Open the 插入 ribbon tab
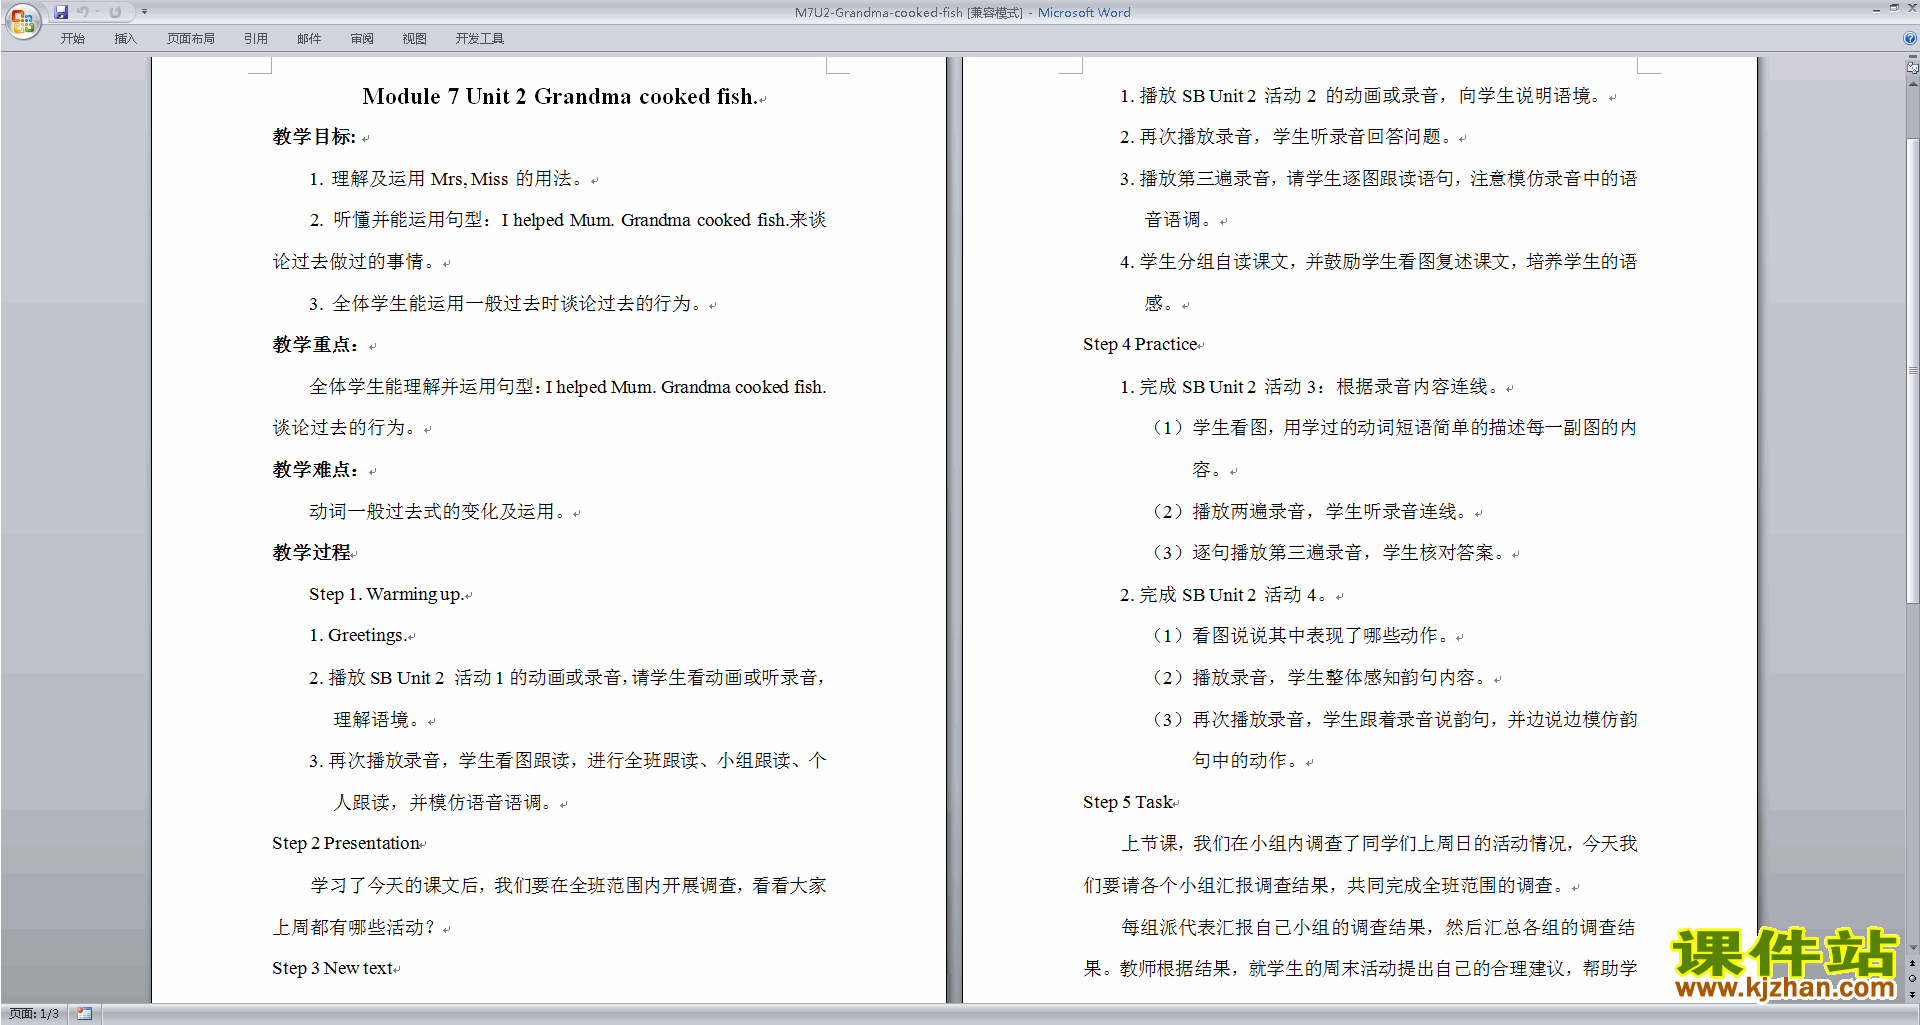The image size is (1920, 1025). (x=125, y=39)
